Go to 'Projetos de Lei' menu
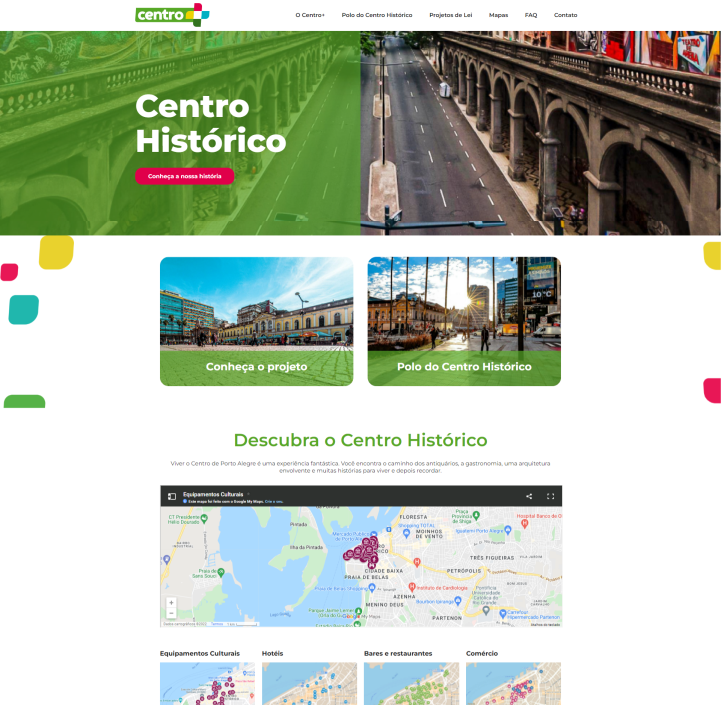Viewport: 721px width, 705px height. pyautogui.click(x=450, y=15)
